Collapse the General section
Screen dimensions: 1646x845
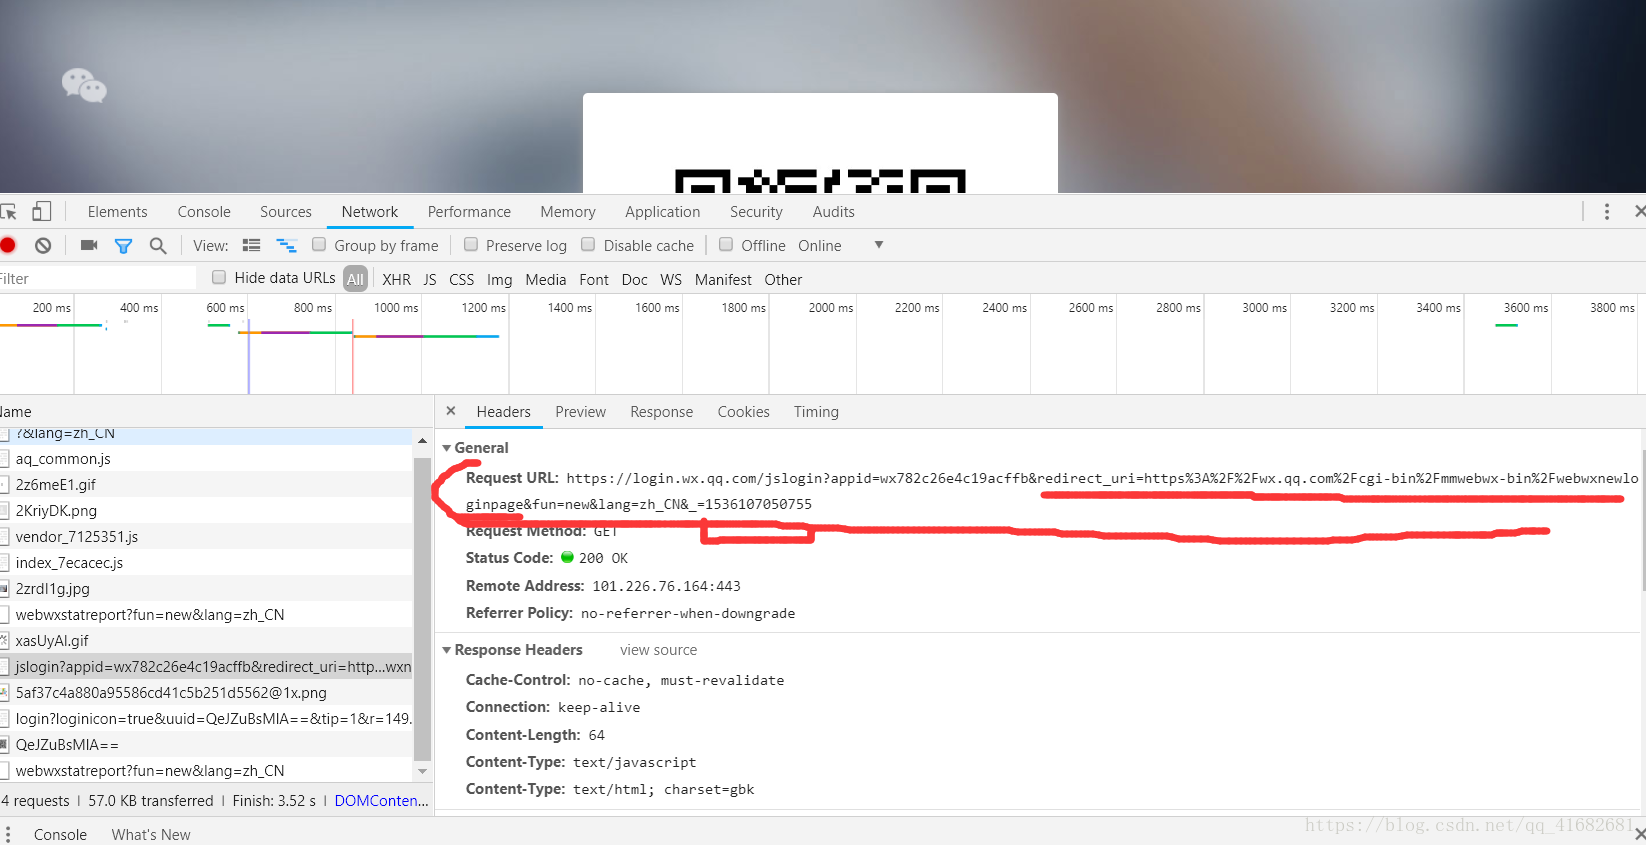click(447, 448)
